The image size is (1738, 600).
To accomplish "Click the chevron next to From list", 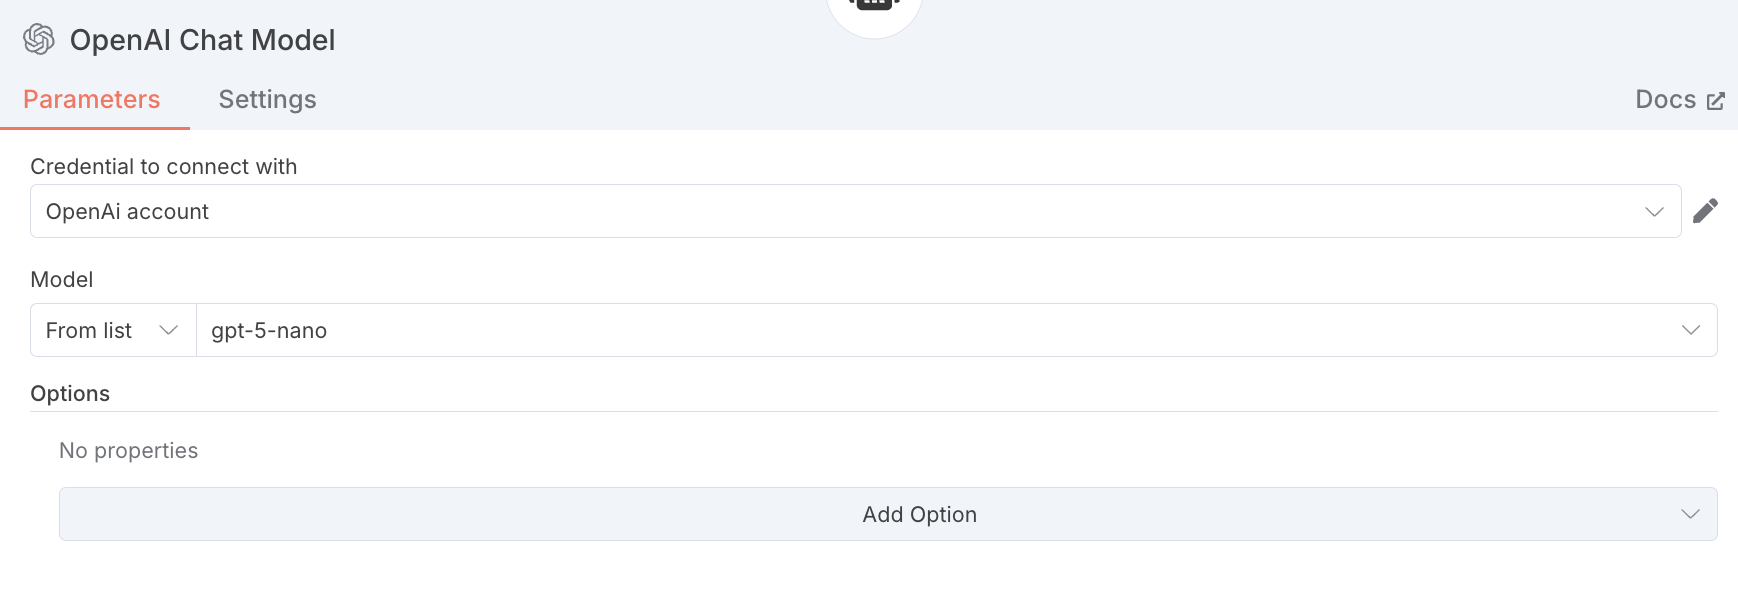I will click(169, 330).
